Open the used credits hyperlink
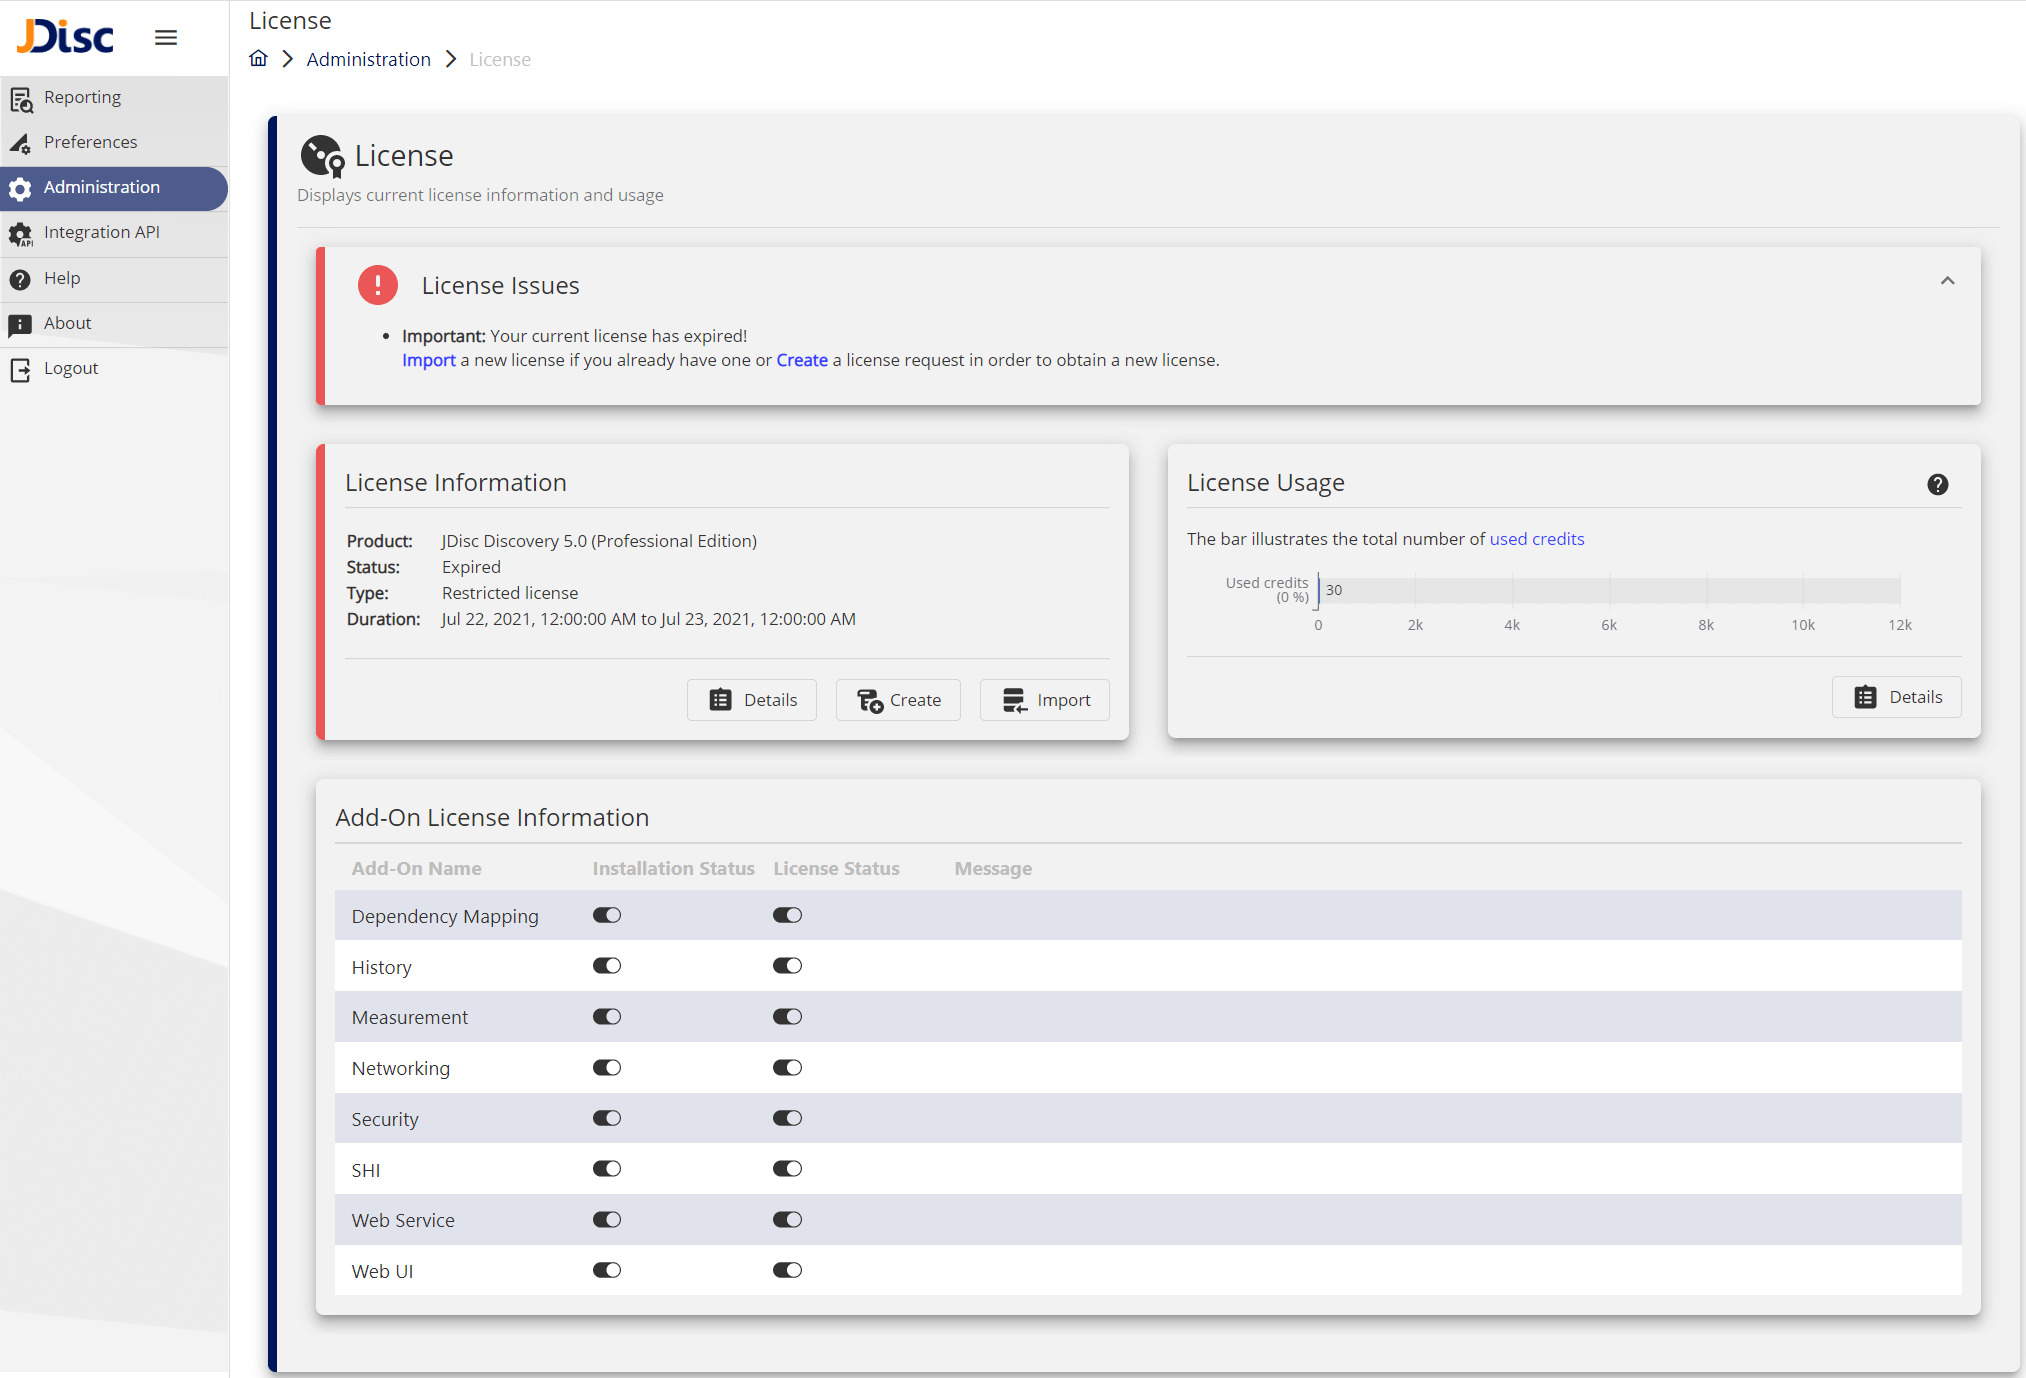This screenshot has width=2026, height=1378. [x=1536, y=539]
